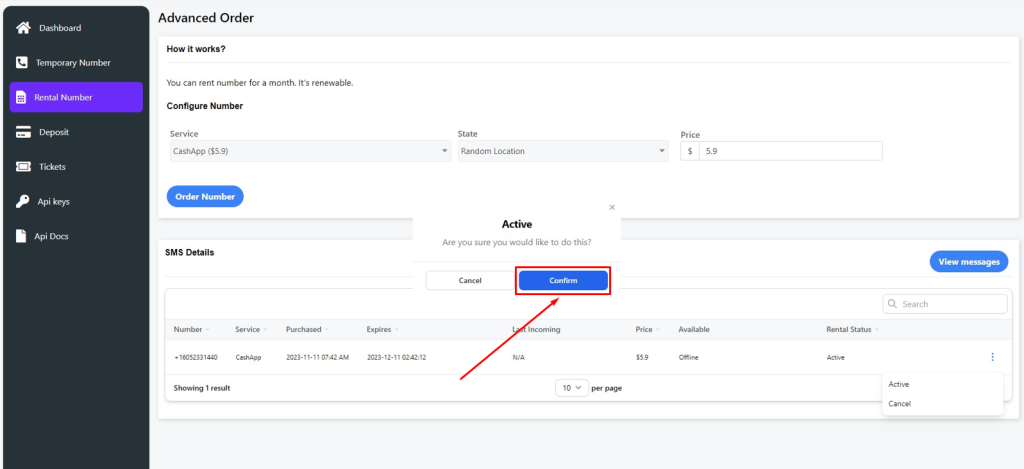Click Cancel in the confirmation dialog
Viewport: 1024px width, 469px height.
470,280
